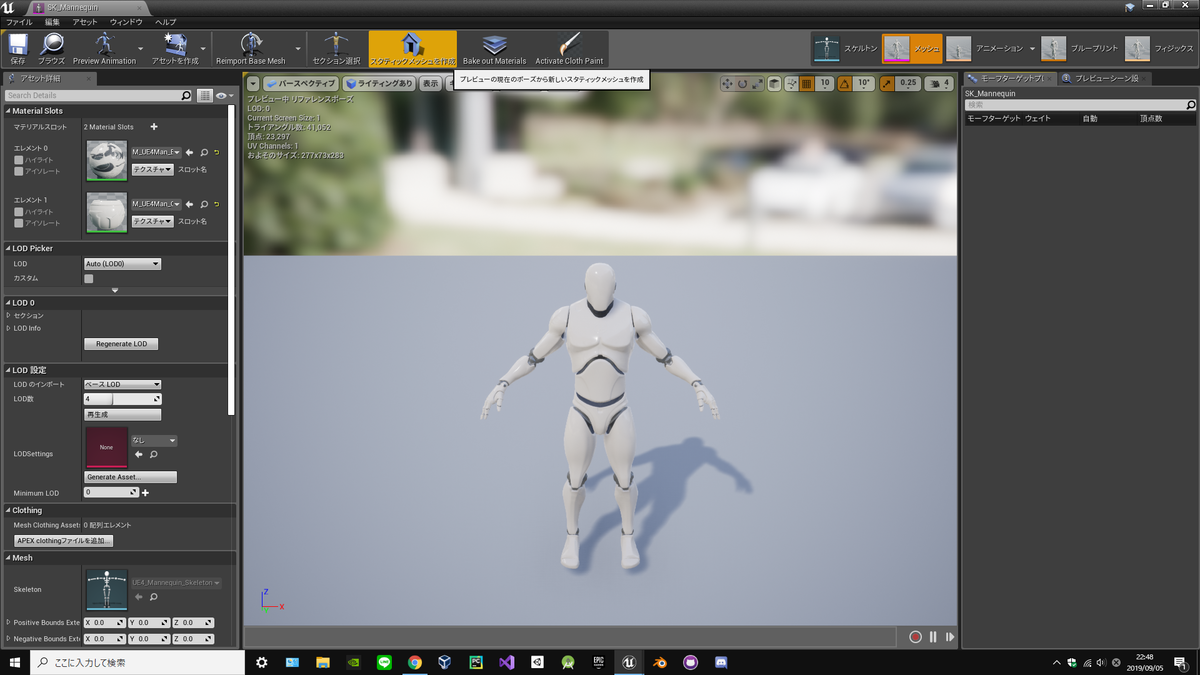1200x675 pixels.
Task: Click the パースペクティブ viewport button
Action: pyautogui.click(x=300, y=84)
